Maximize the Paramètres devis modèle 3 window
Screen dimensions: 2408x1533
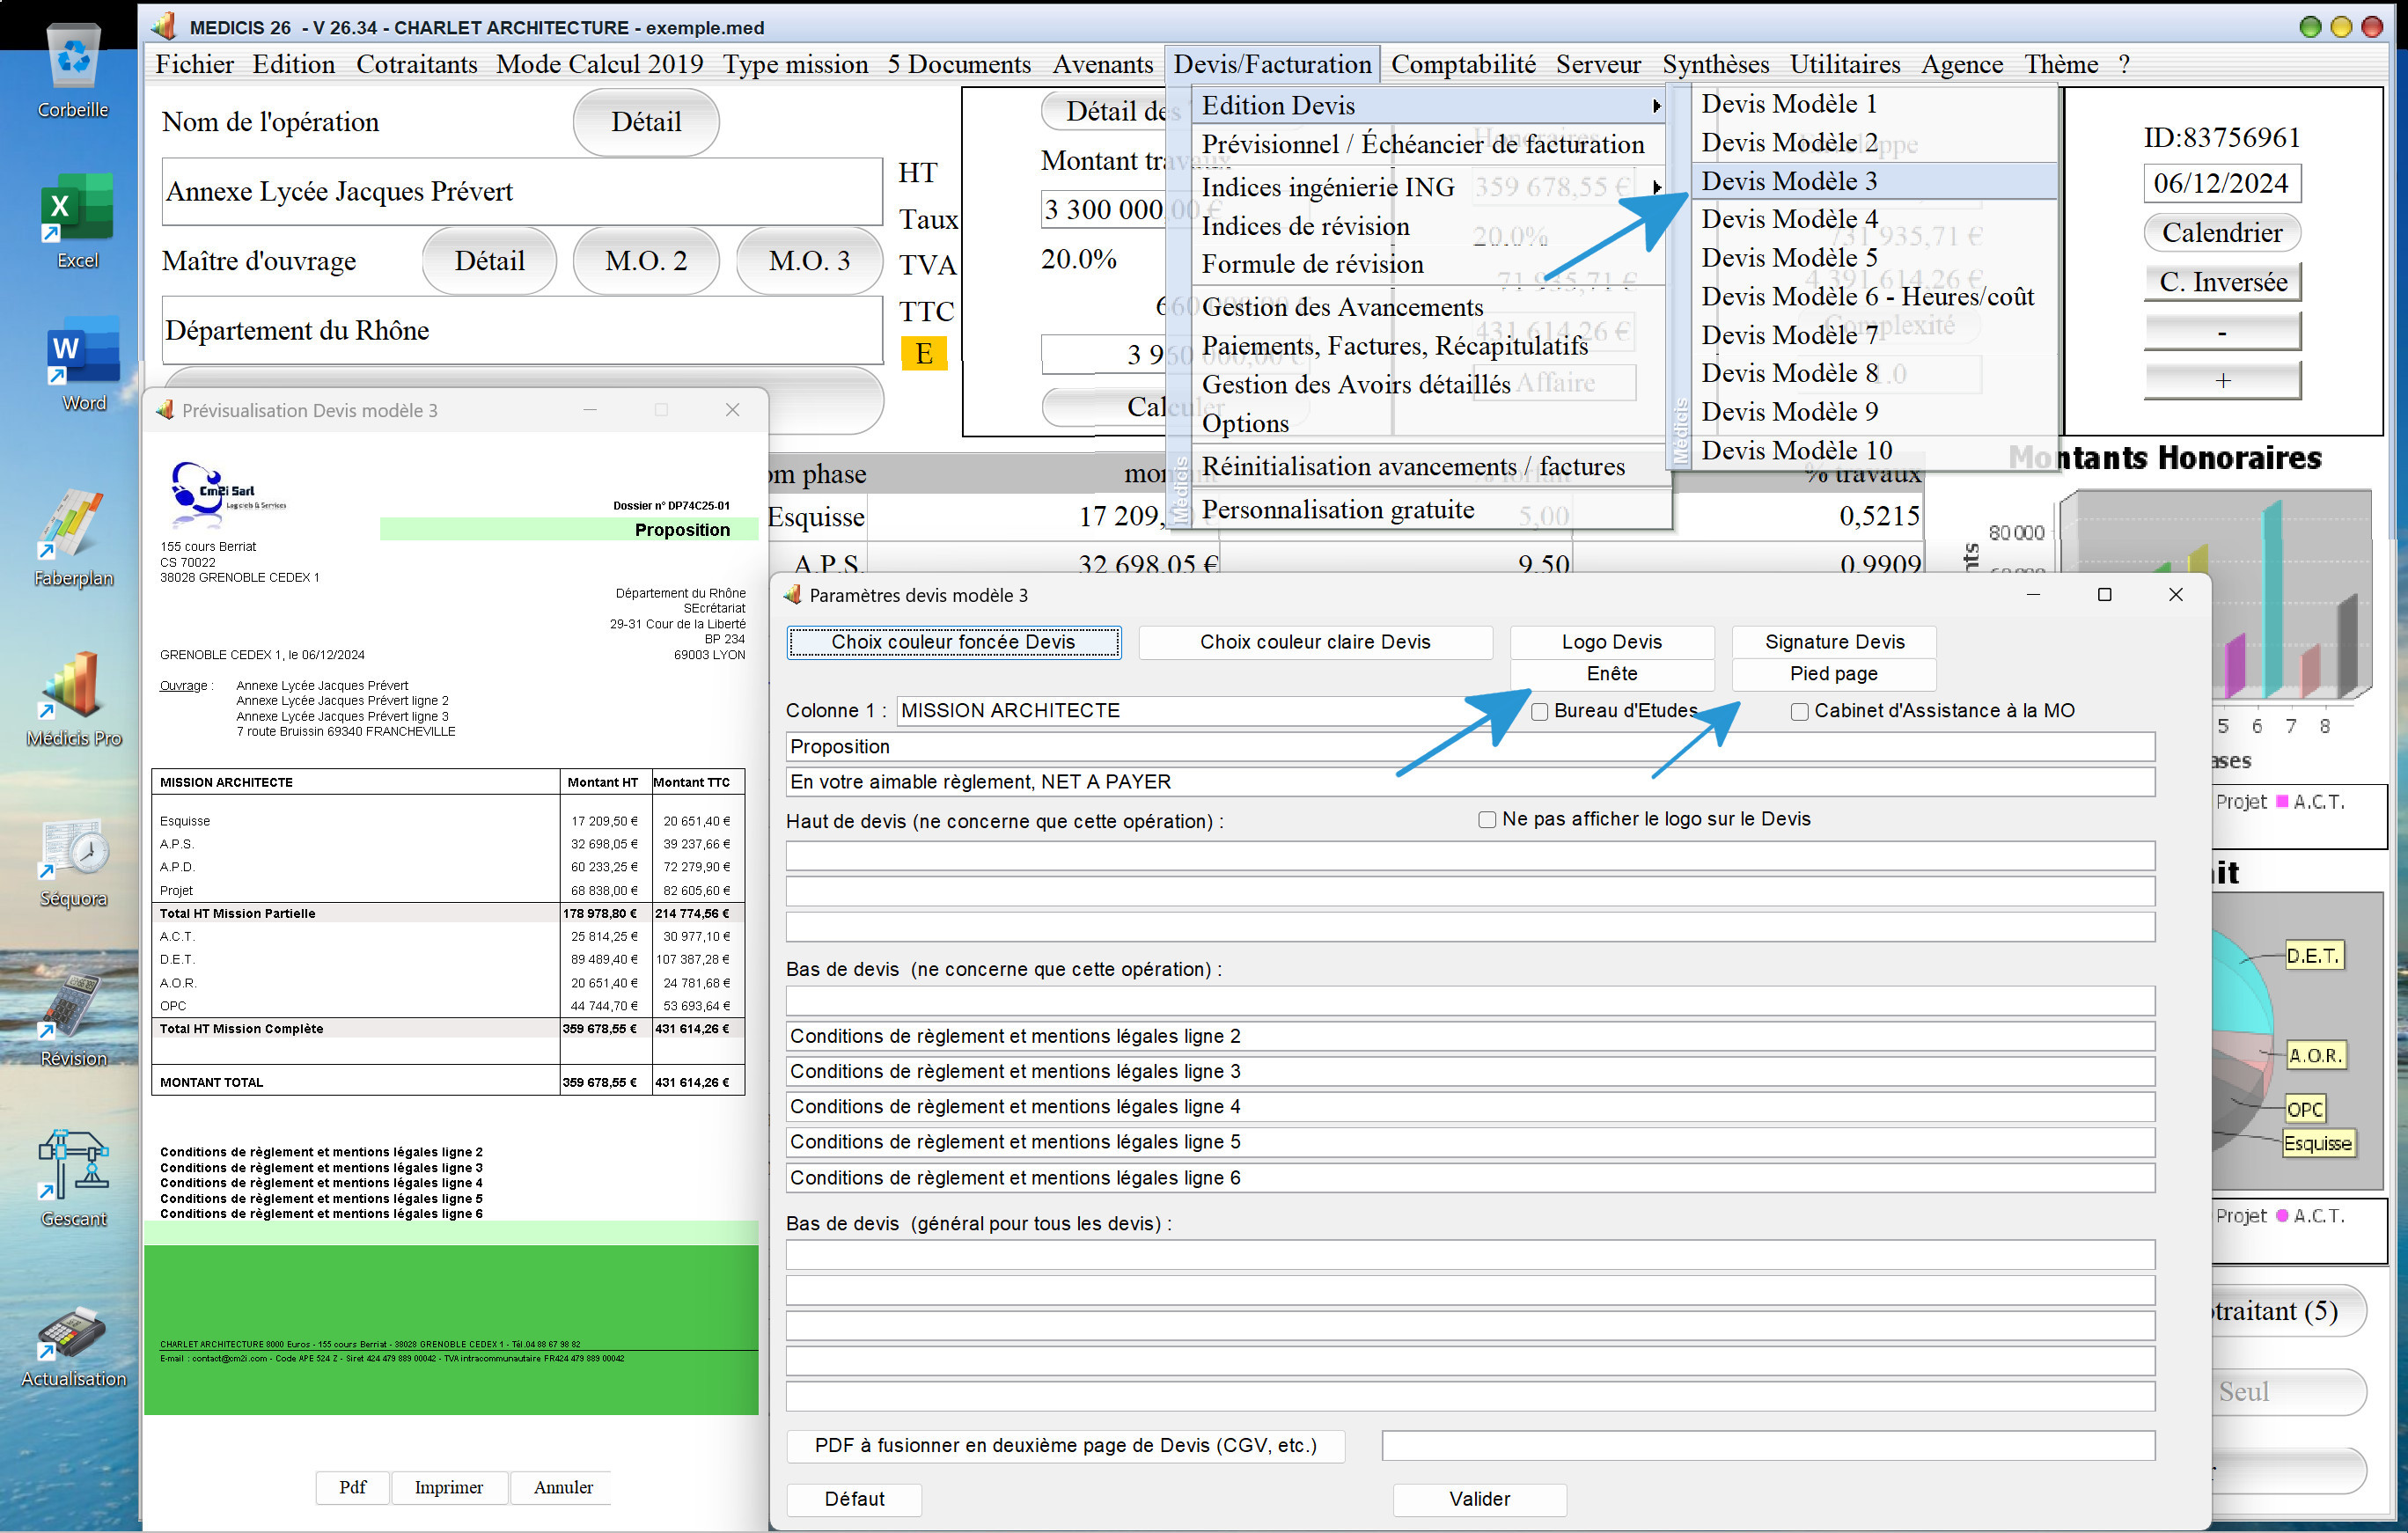click(x=2104, y=595)
